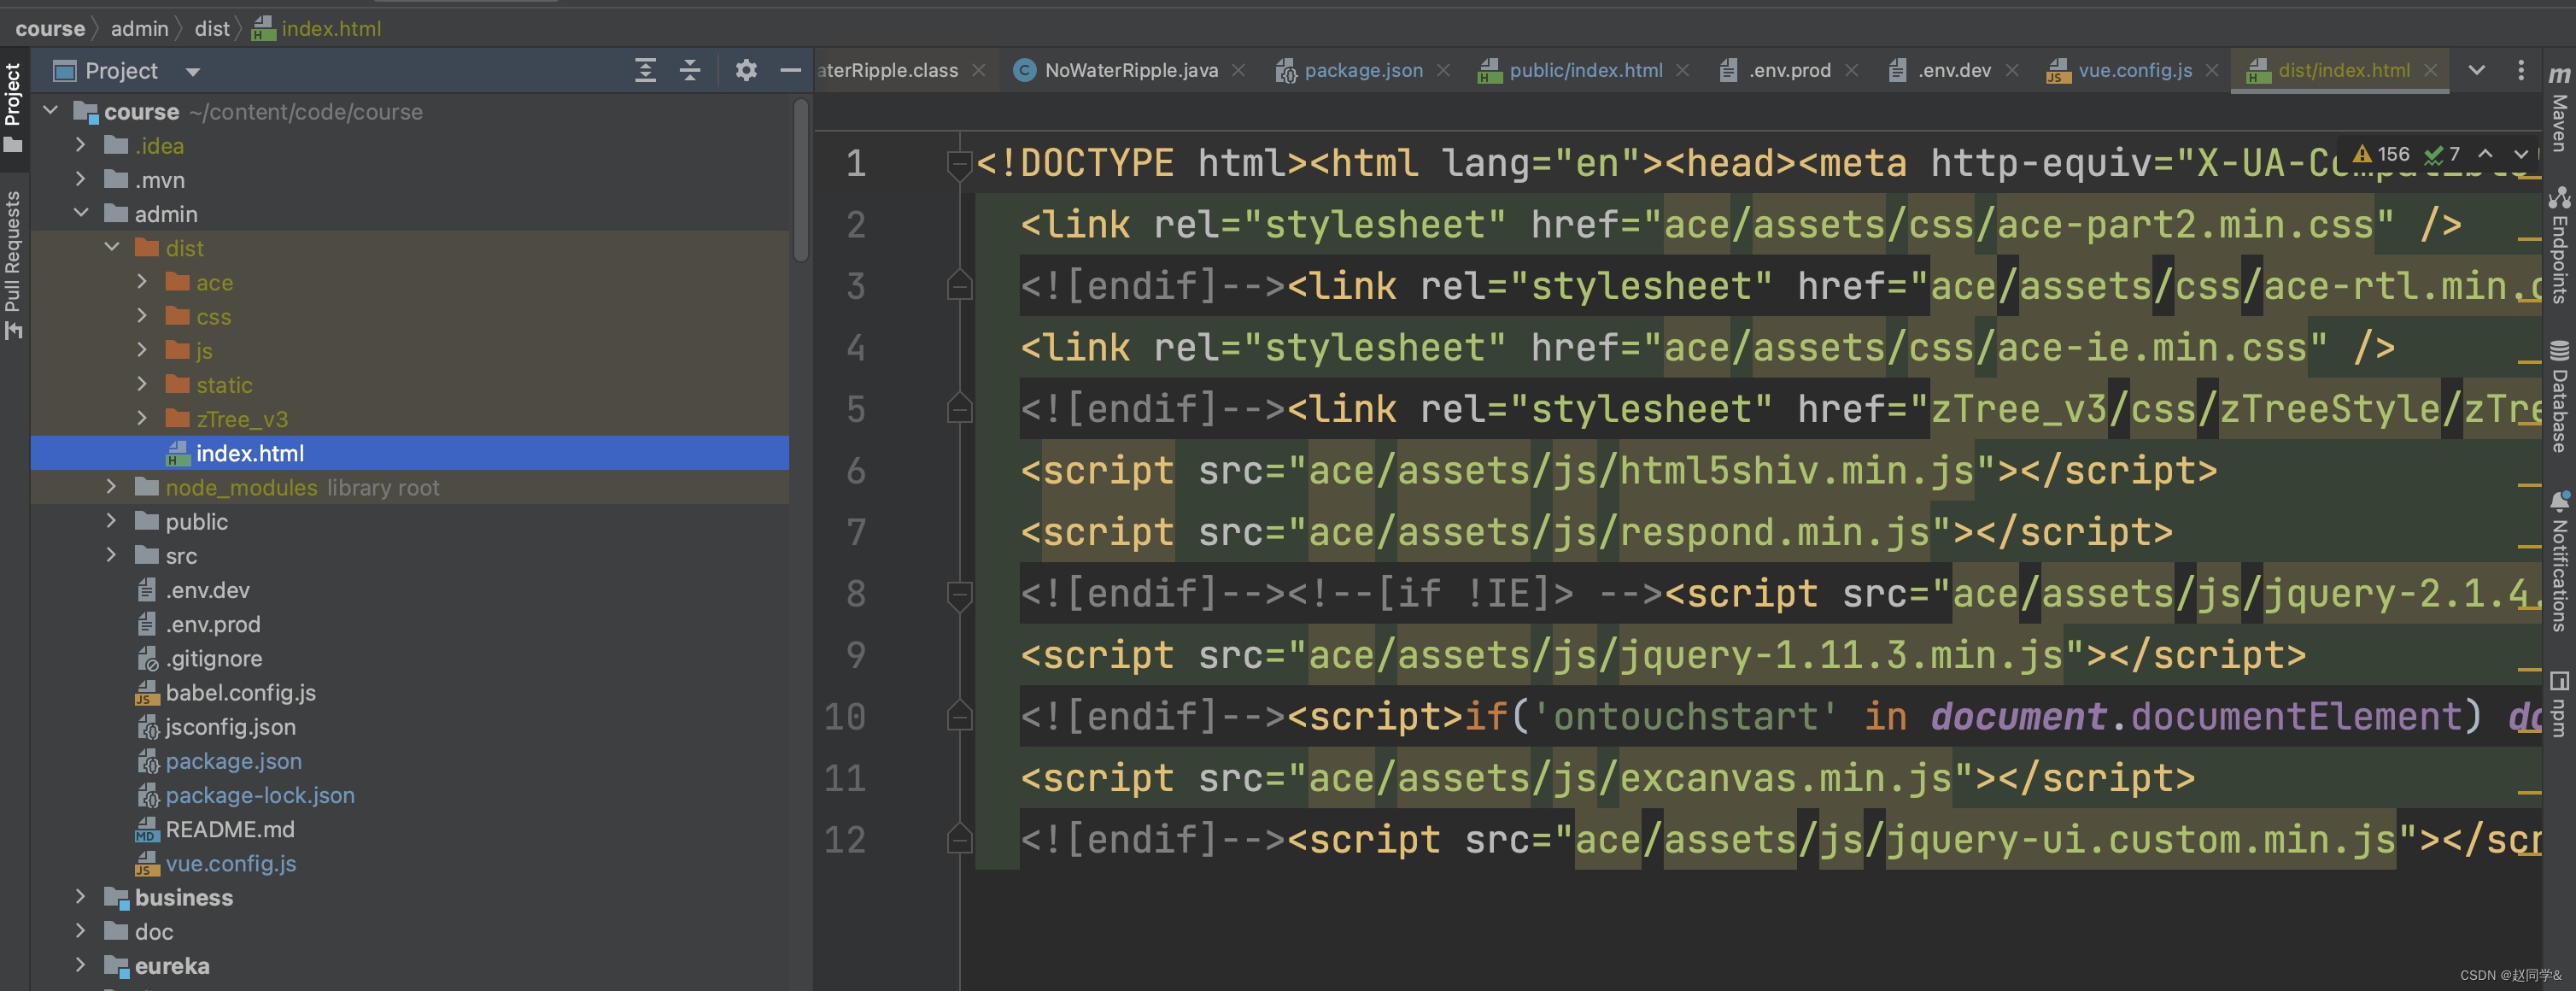Open the npm tool window
Screen dimensions: 2576x991
[2559, 704]
